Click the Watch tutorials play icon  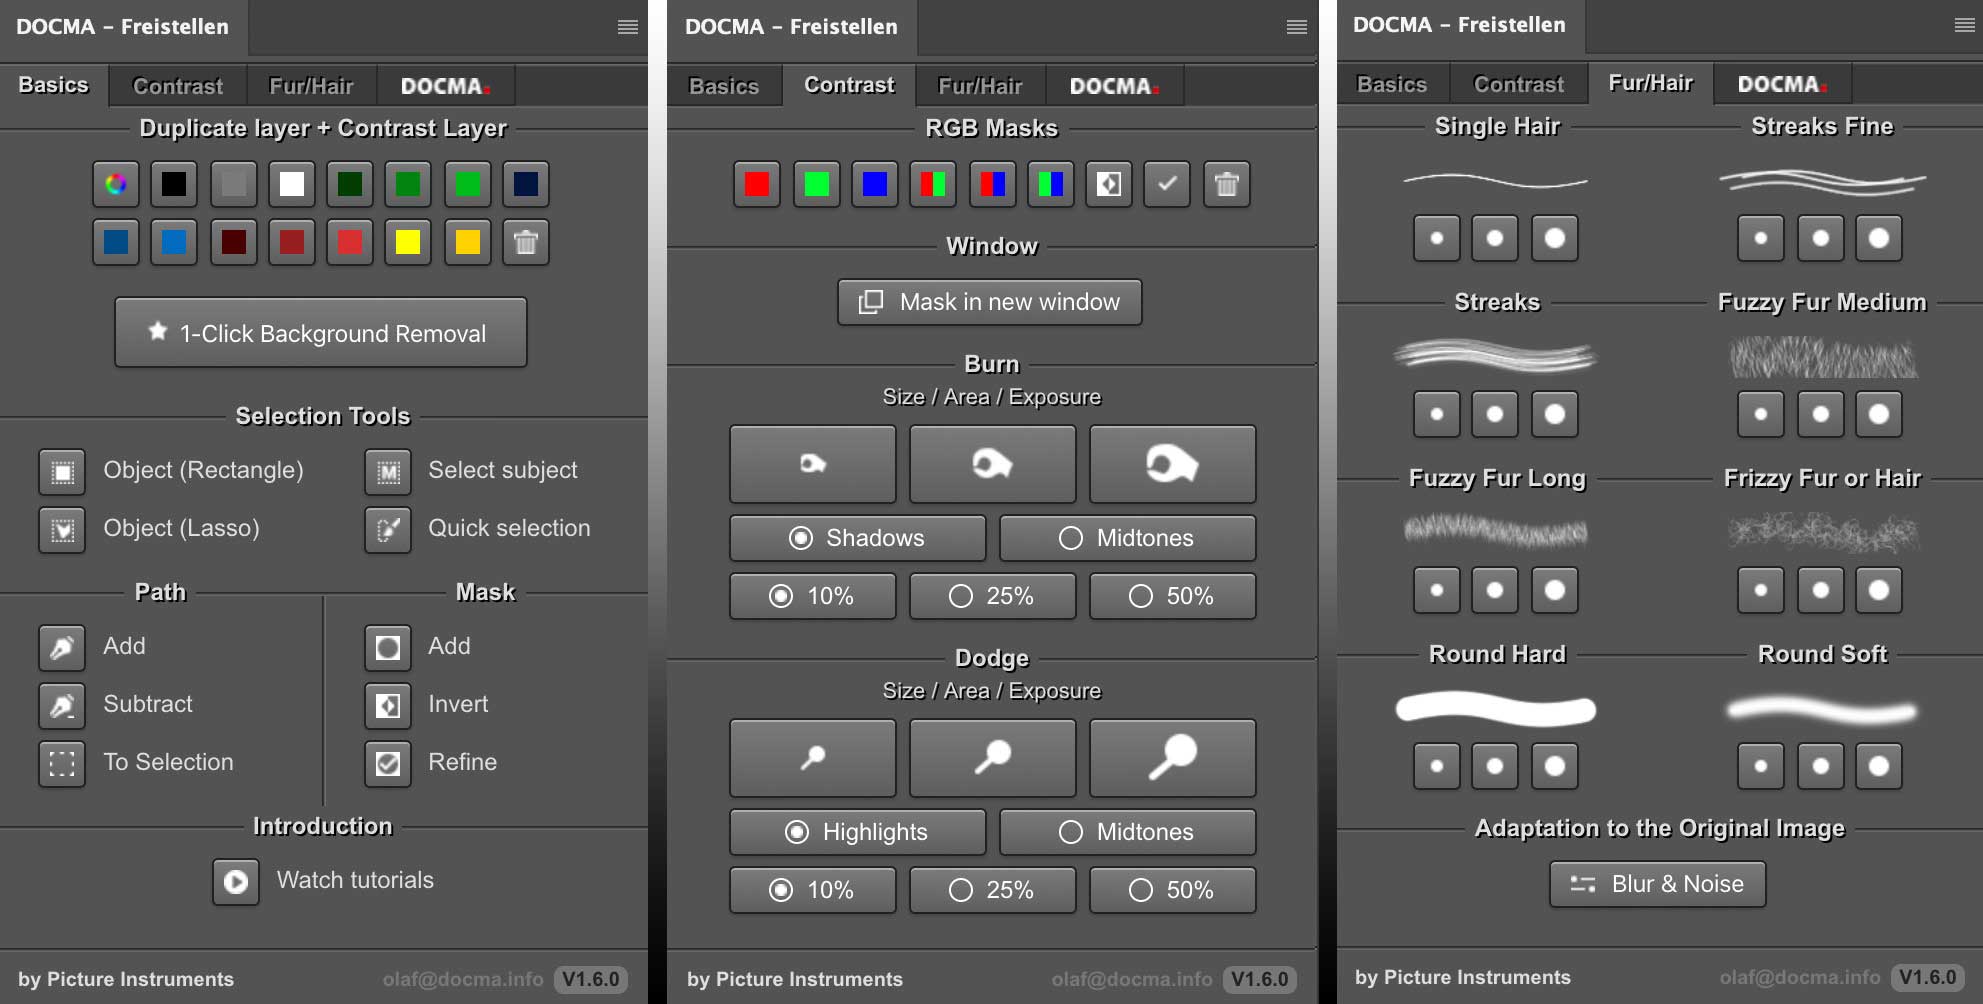tap(236, 881)
